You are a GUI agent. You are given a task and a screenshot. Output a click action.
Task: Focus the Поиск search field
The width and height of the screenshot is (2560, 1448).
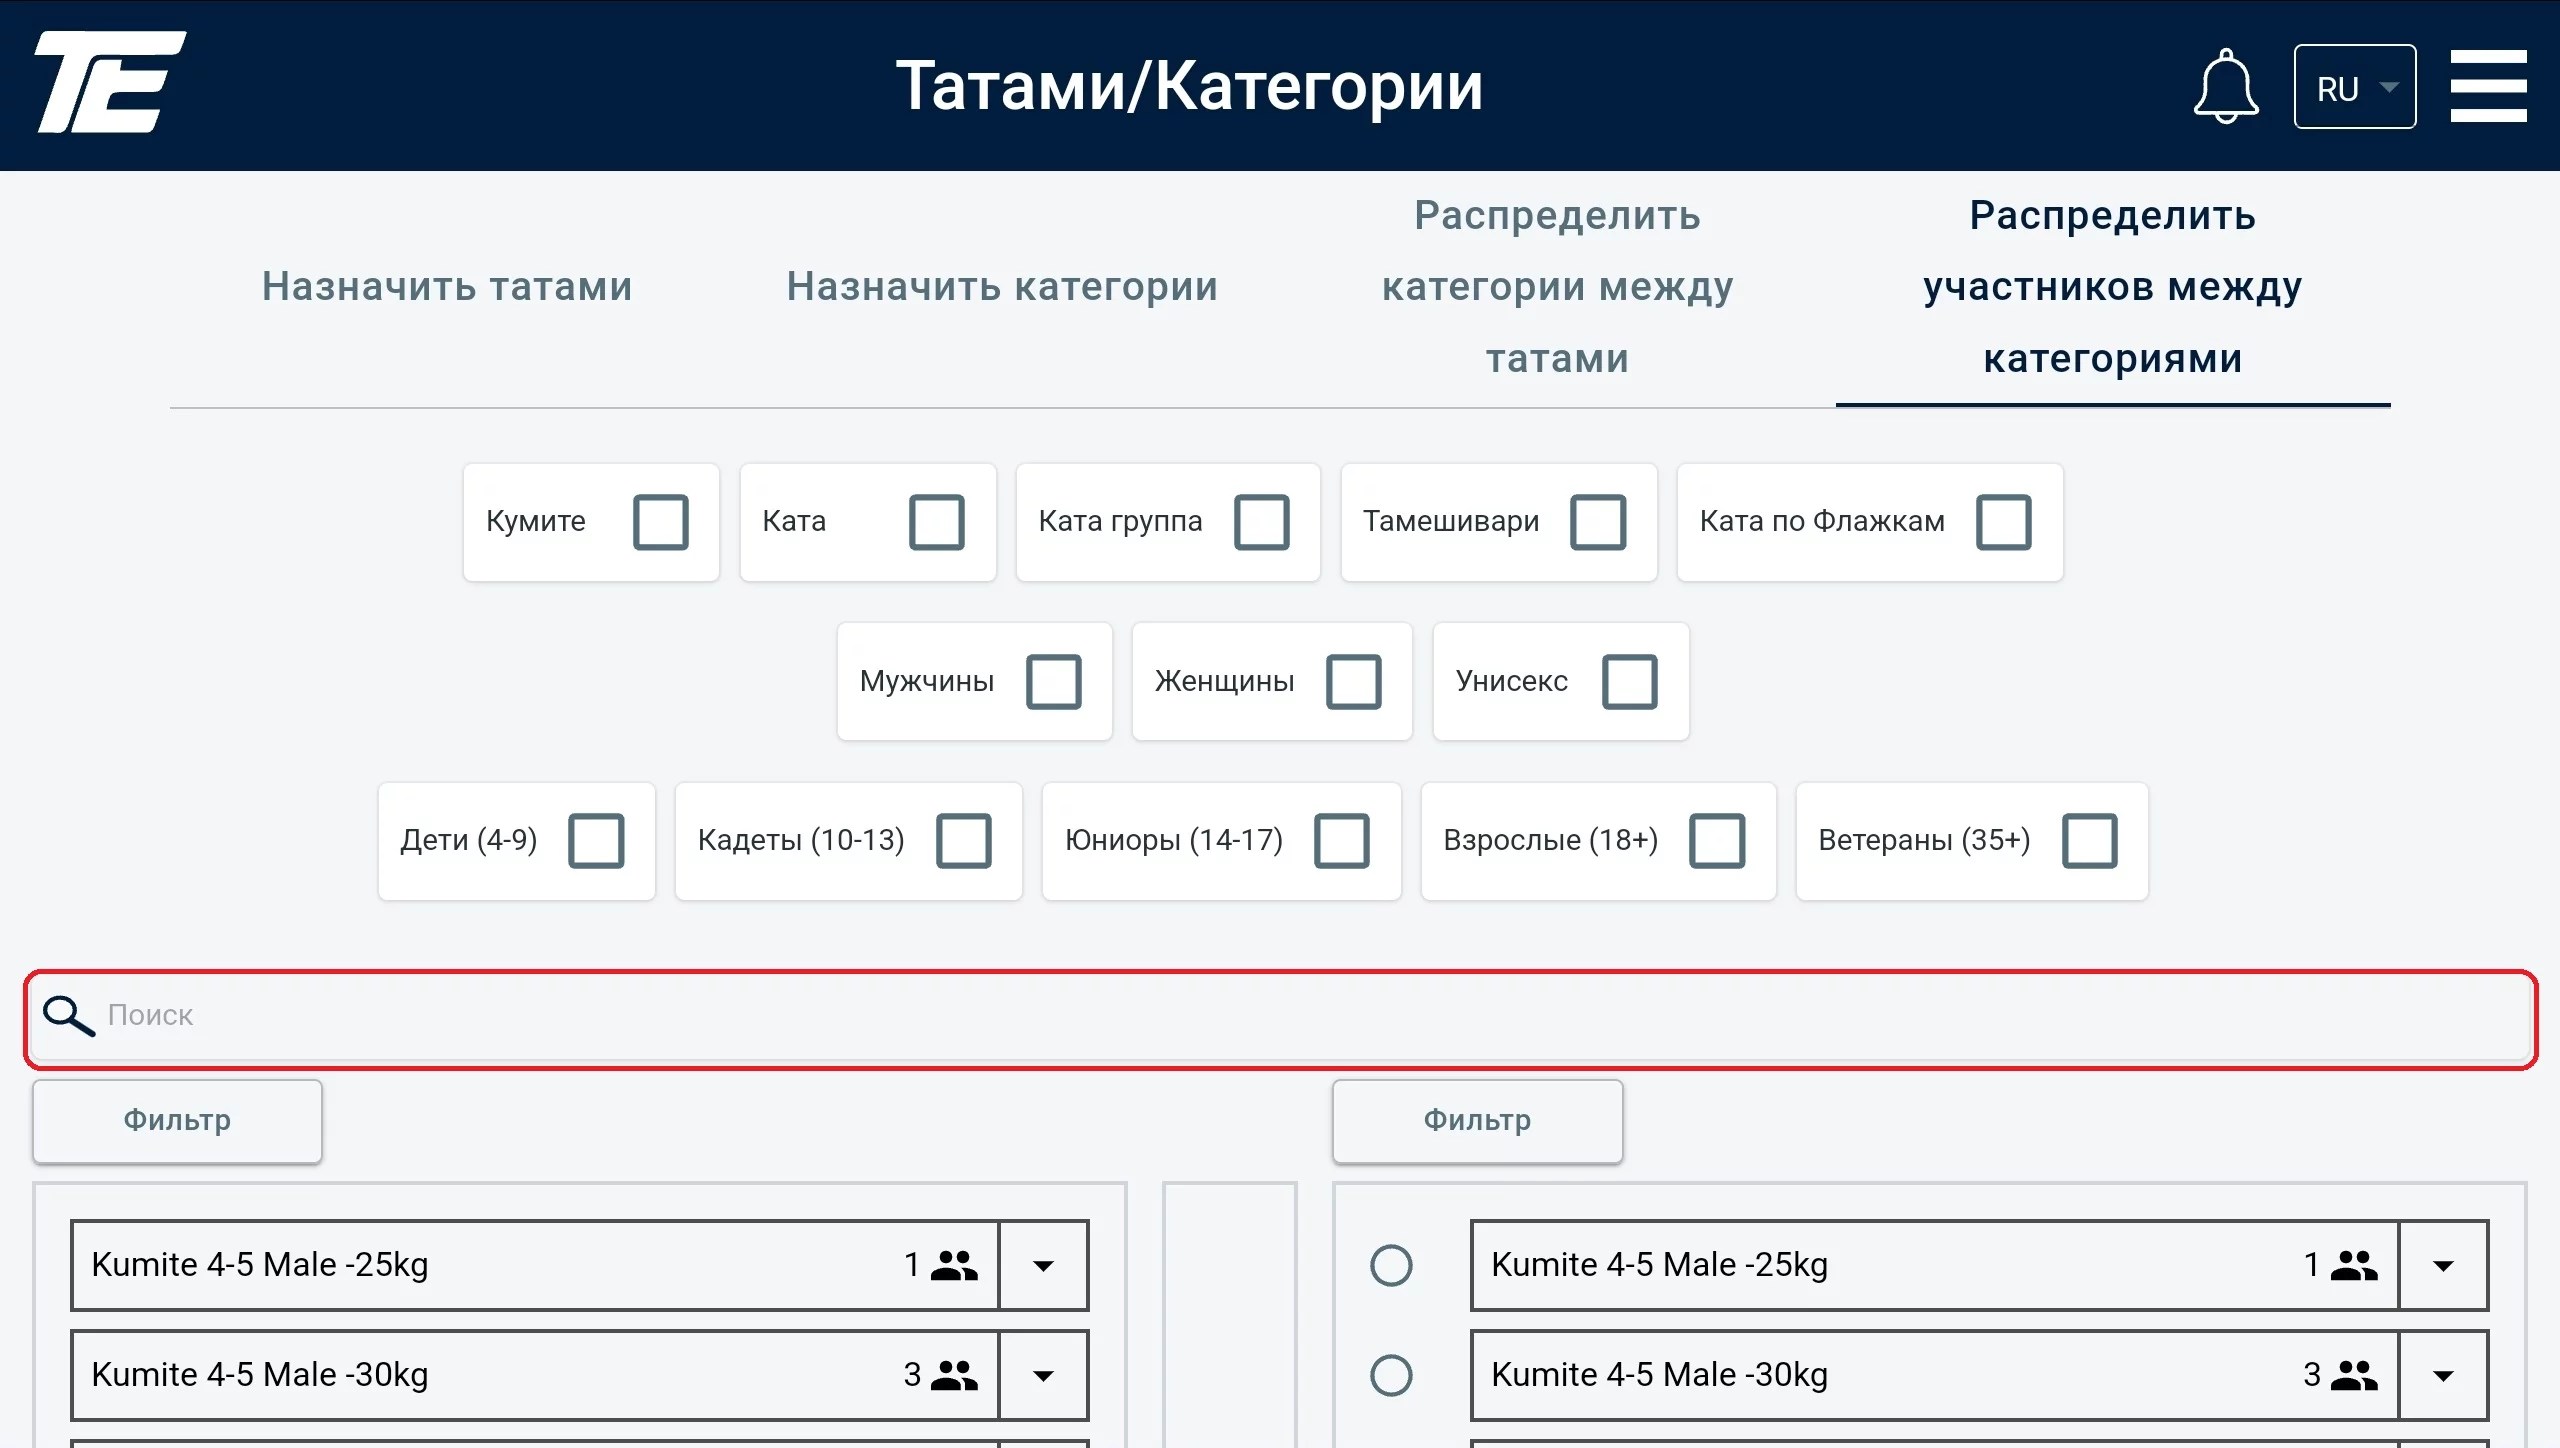(1280, 1016)
